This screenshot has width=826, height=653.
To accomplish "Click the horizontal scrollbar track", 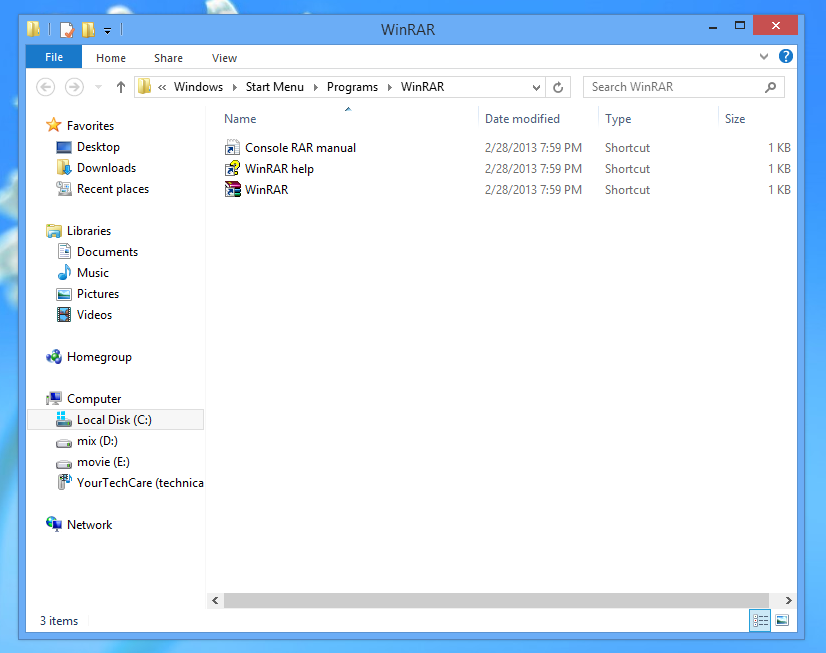I will [500, 600].
